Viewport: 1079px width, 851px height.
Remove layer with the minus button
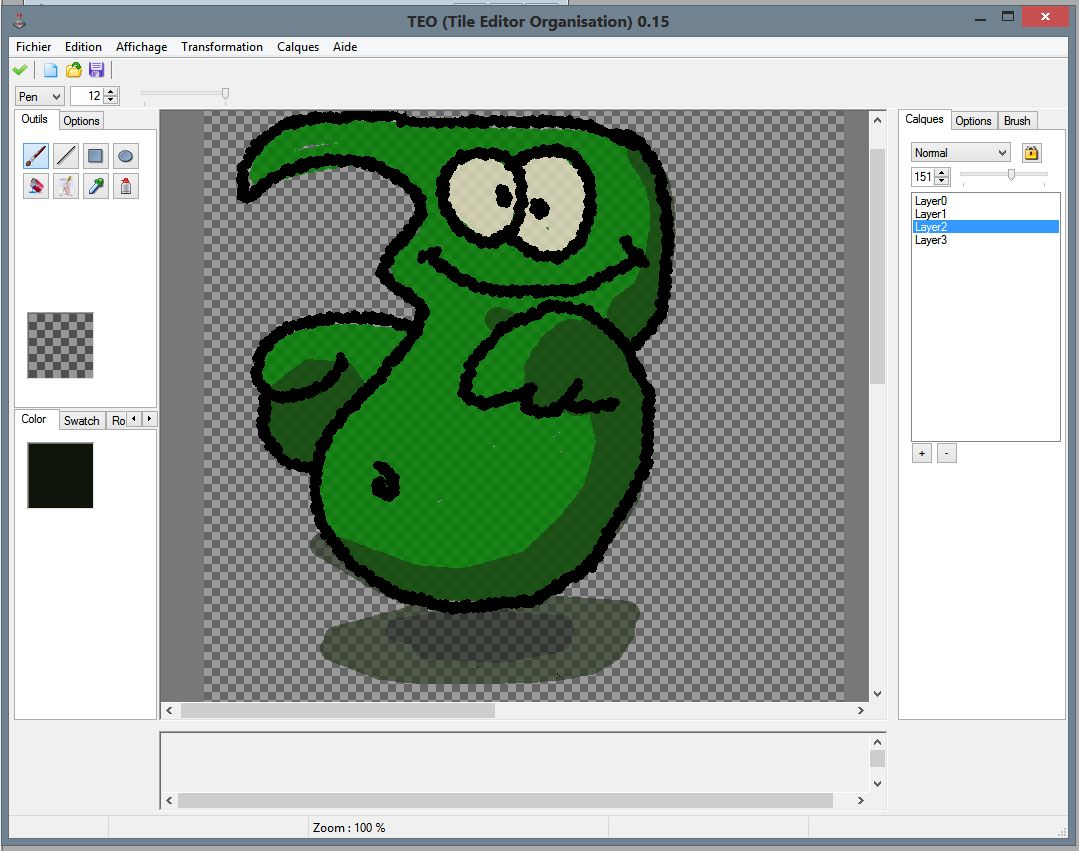947,453
